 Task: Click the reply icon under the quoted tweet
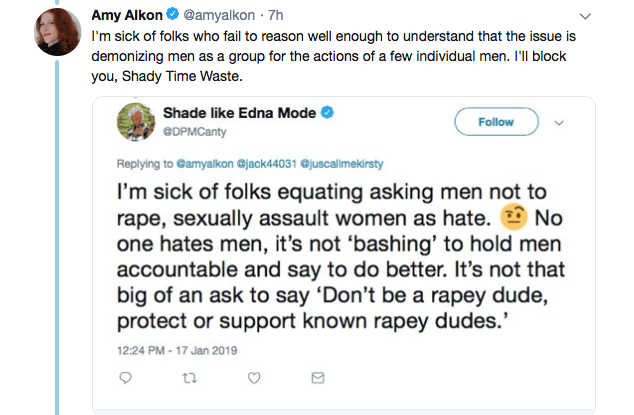[x=126, y=377]
